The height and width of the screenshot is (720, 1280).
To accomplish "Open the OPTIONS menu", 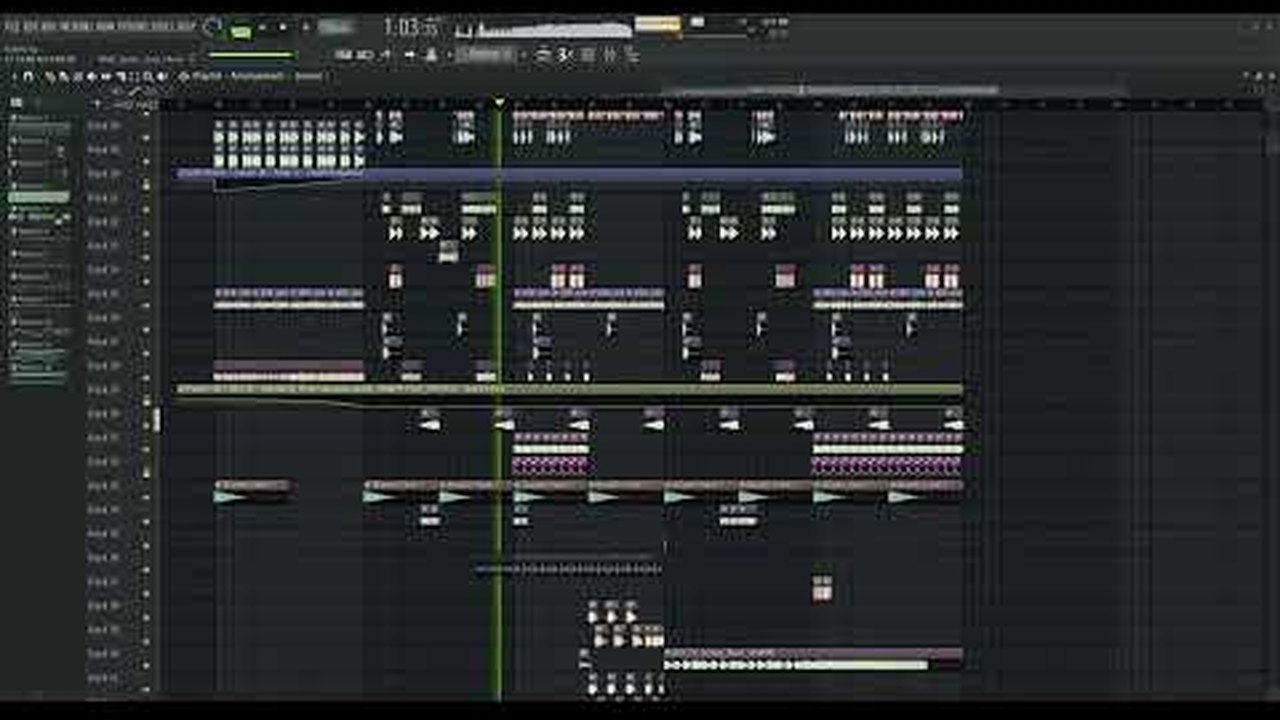I will coord(132,26).
